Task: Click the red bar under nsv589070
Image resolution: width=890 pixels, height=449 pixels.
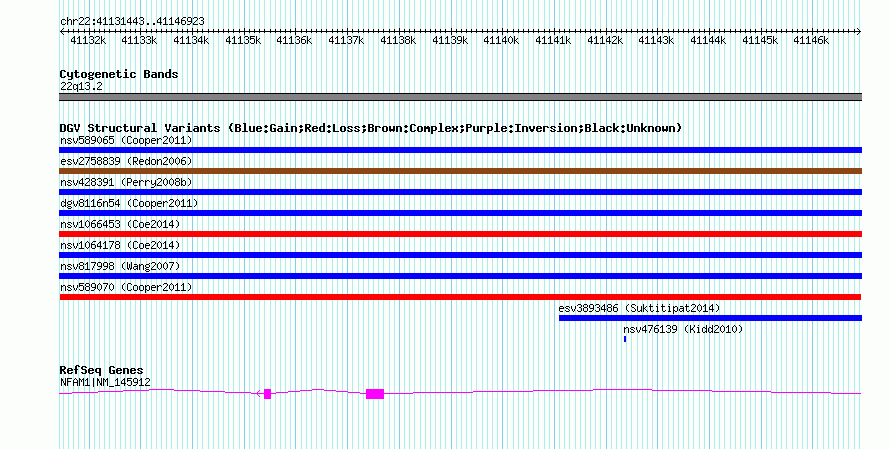Action: click(460, 297)
